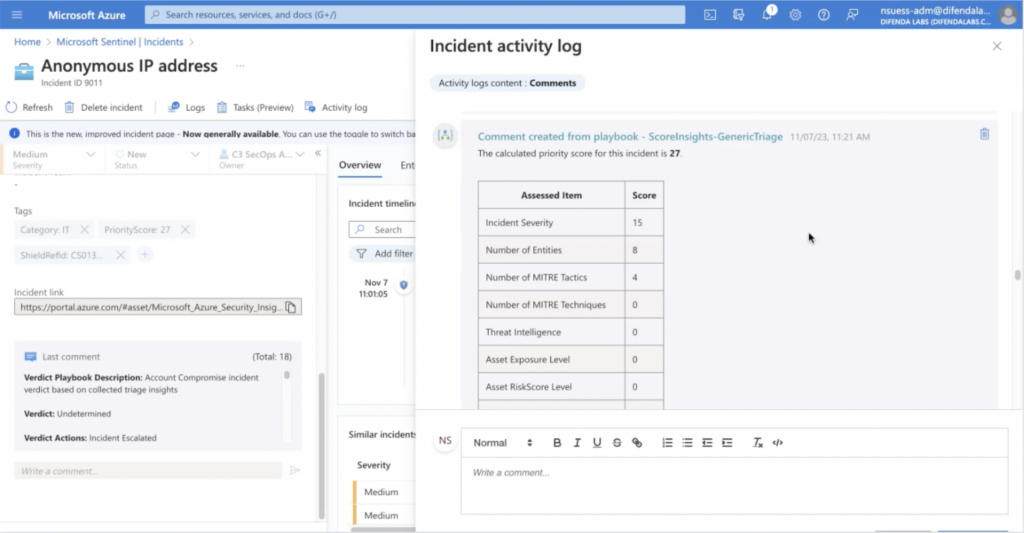This screenshot has width=1024, height=533.
Task: Open the notifications bell
Action: tap(767, 14)
